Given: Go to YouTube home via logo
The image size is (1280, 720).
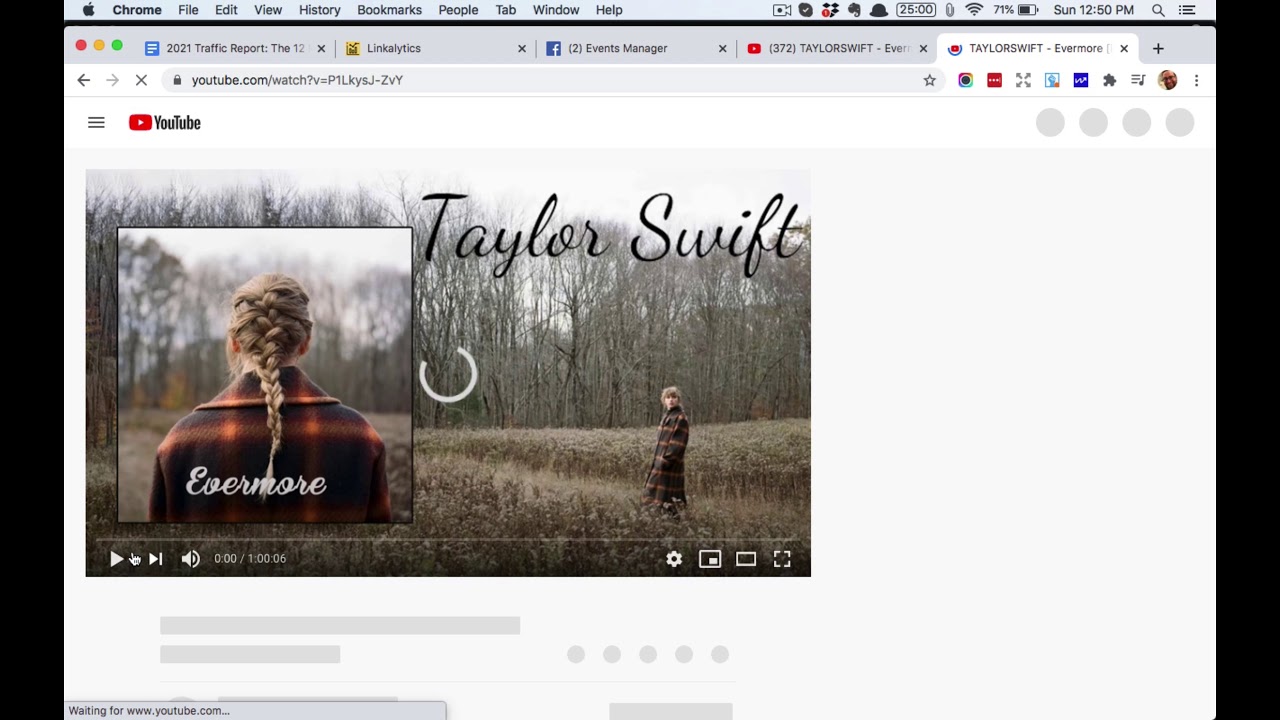Looking at the screenshot, I should click(165, 123).
